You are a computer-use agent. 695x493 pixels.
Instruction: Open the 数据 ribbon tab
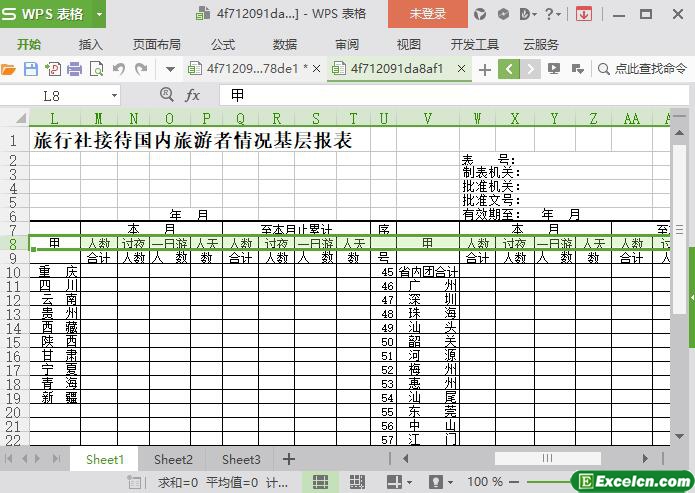pyautogui.click(x=285, y=44)
